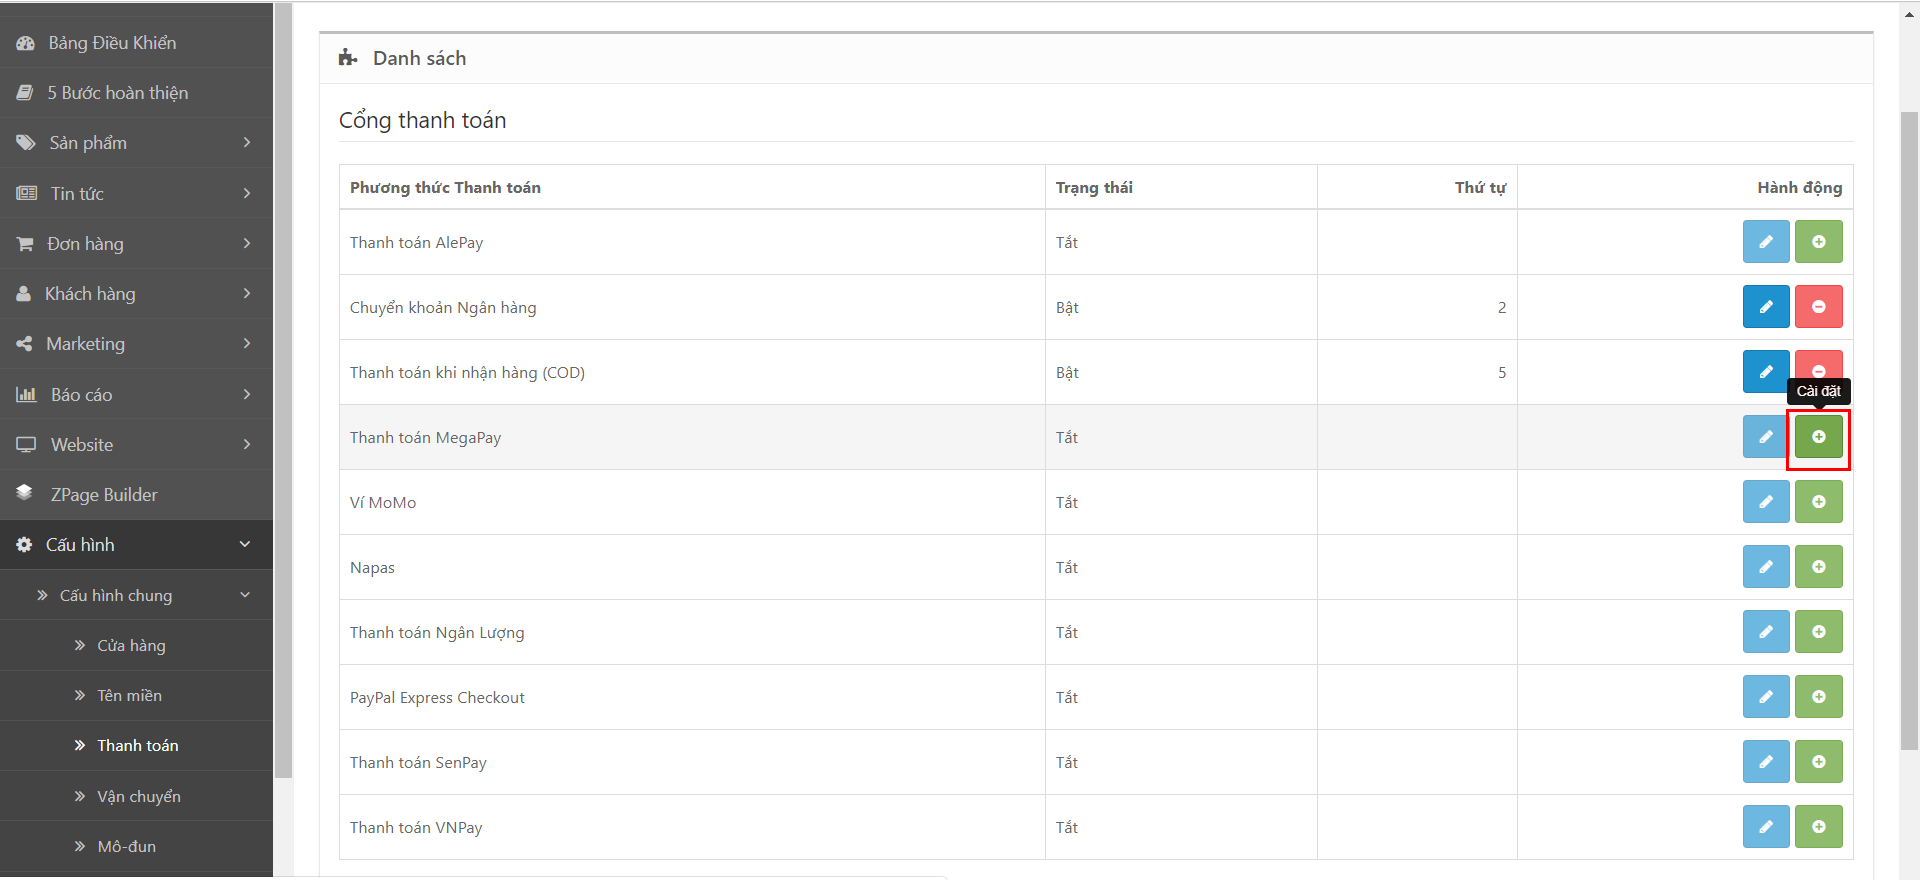Edit the Thanh toán SenPay method
This screenshot has width=1920, height=880.
tap(1766, 762)
